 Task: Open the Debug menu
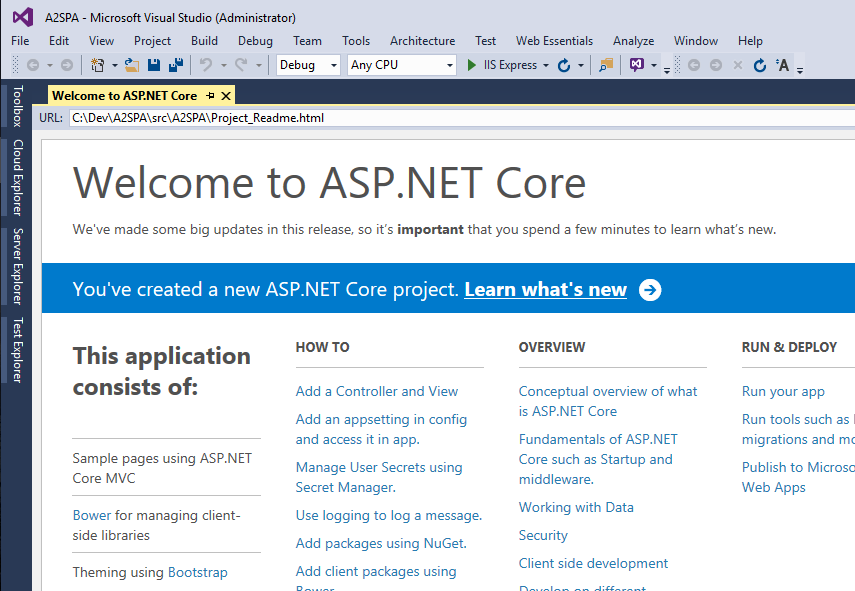click(255, 41)
